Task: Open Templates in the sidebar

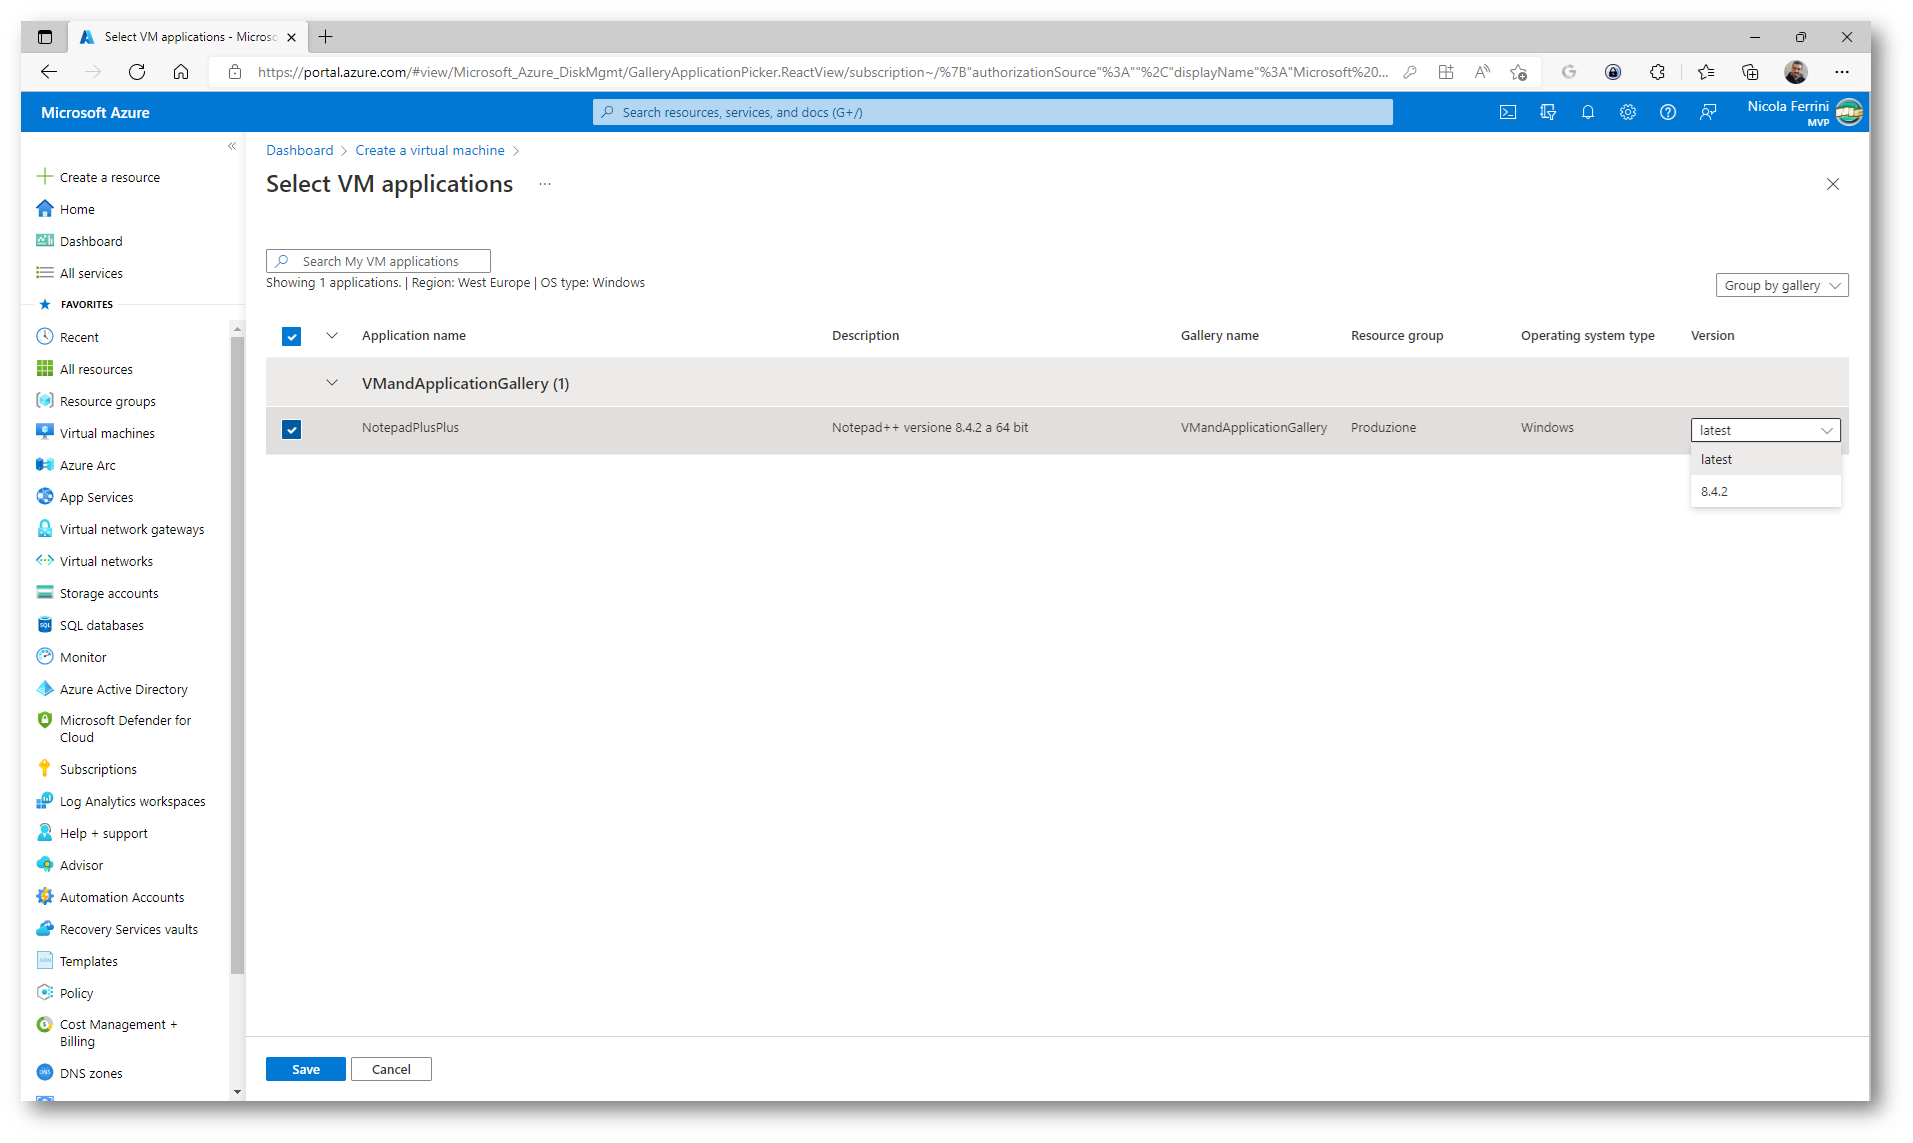Action: [x=88, y=961]
